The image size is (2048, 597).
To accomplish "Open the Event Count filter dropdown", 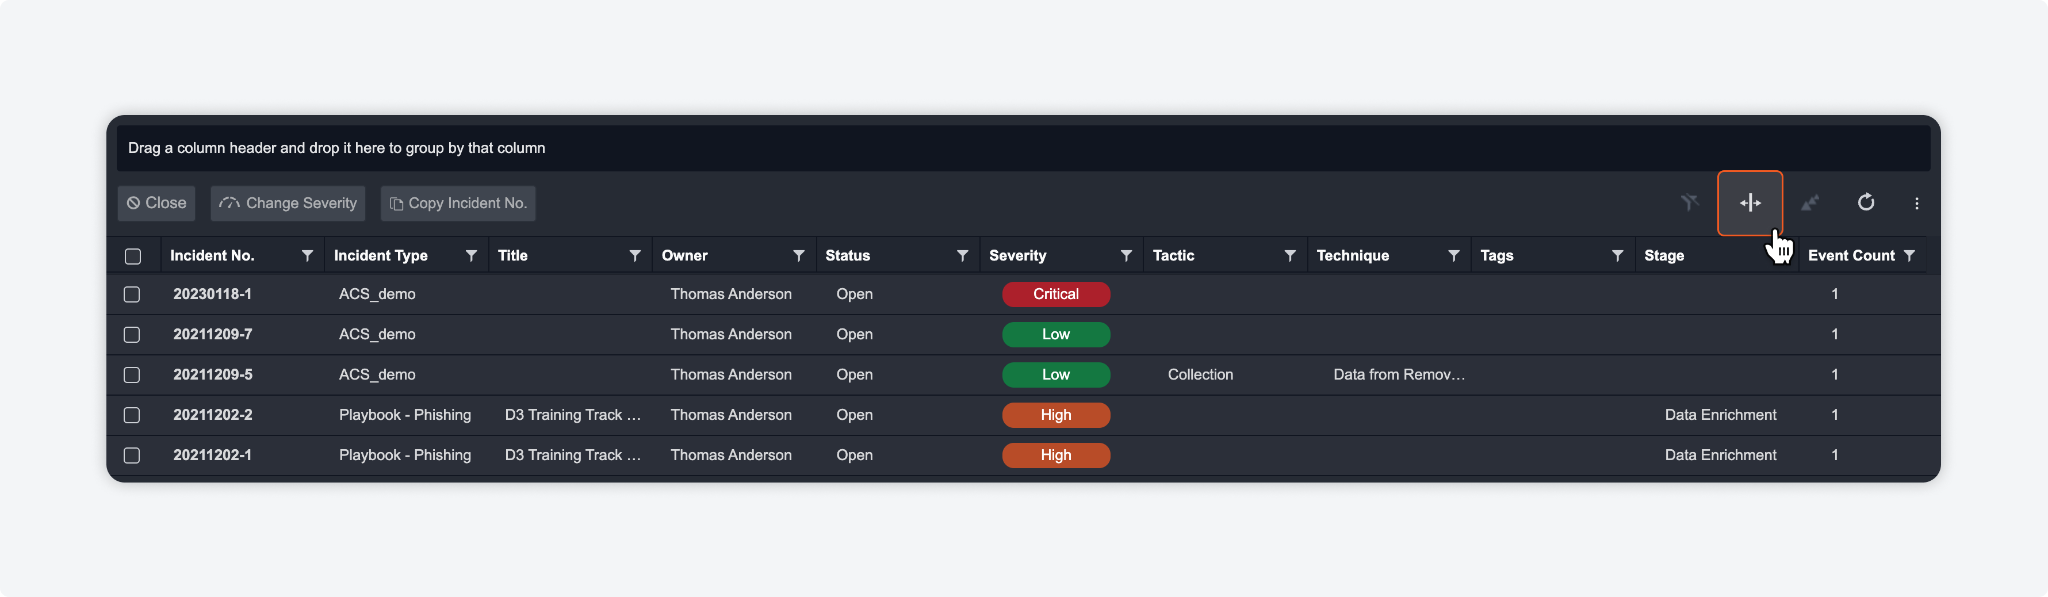I will pos(1909,256).
